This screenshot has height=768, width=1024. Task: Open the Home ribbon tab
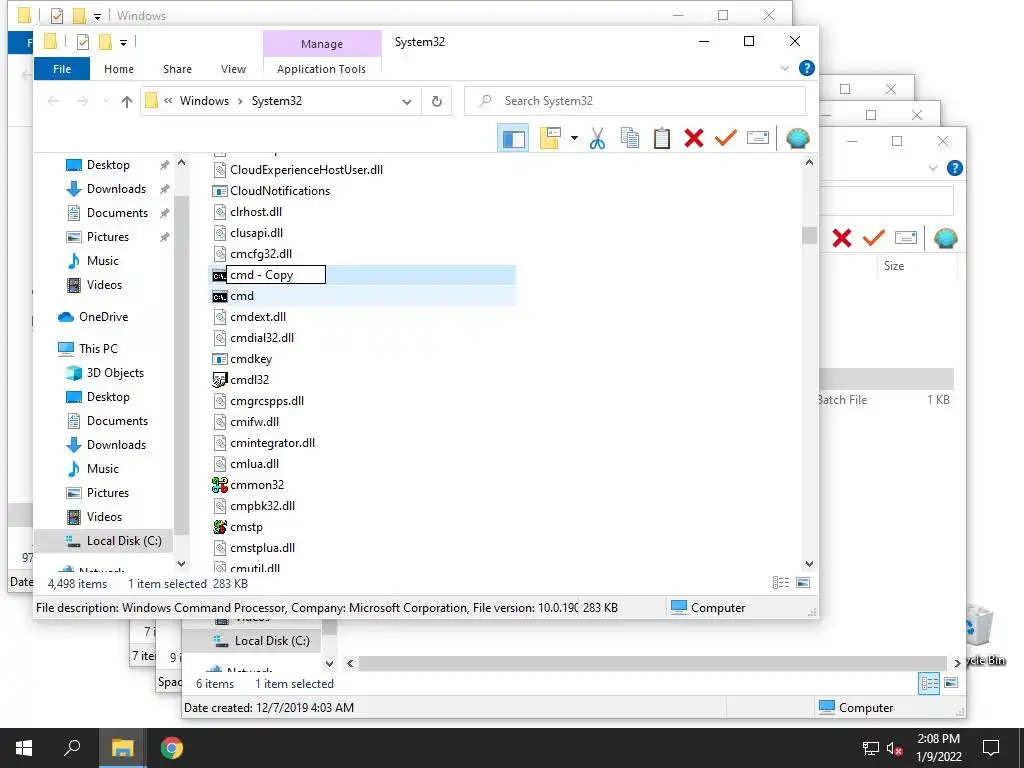tap(119, 69)
